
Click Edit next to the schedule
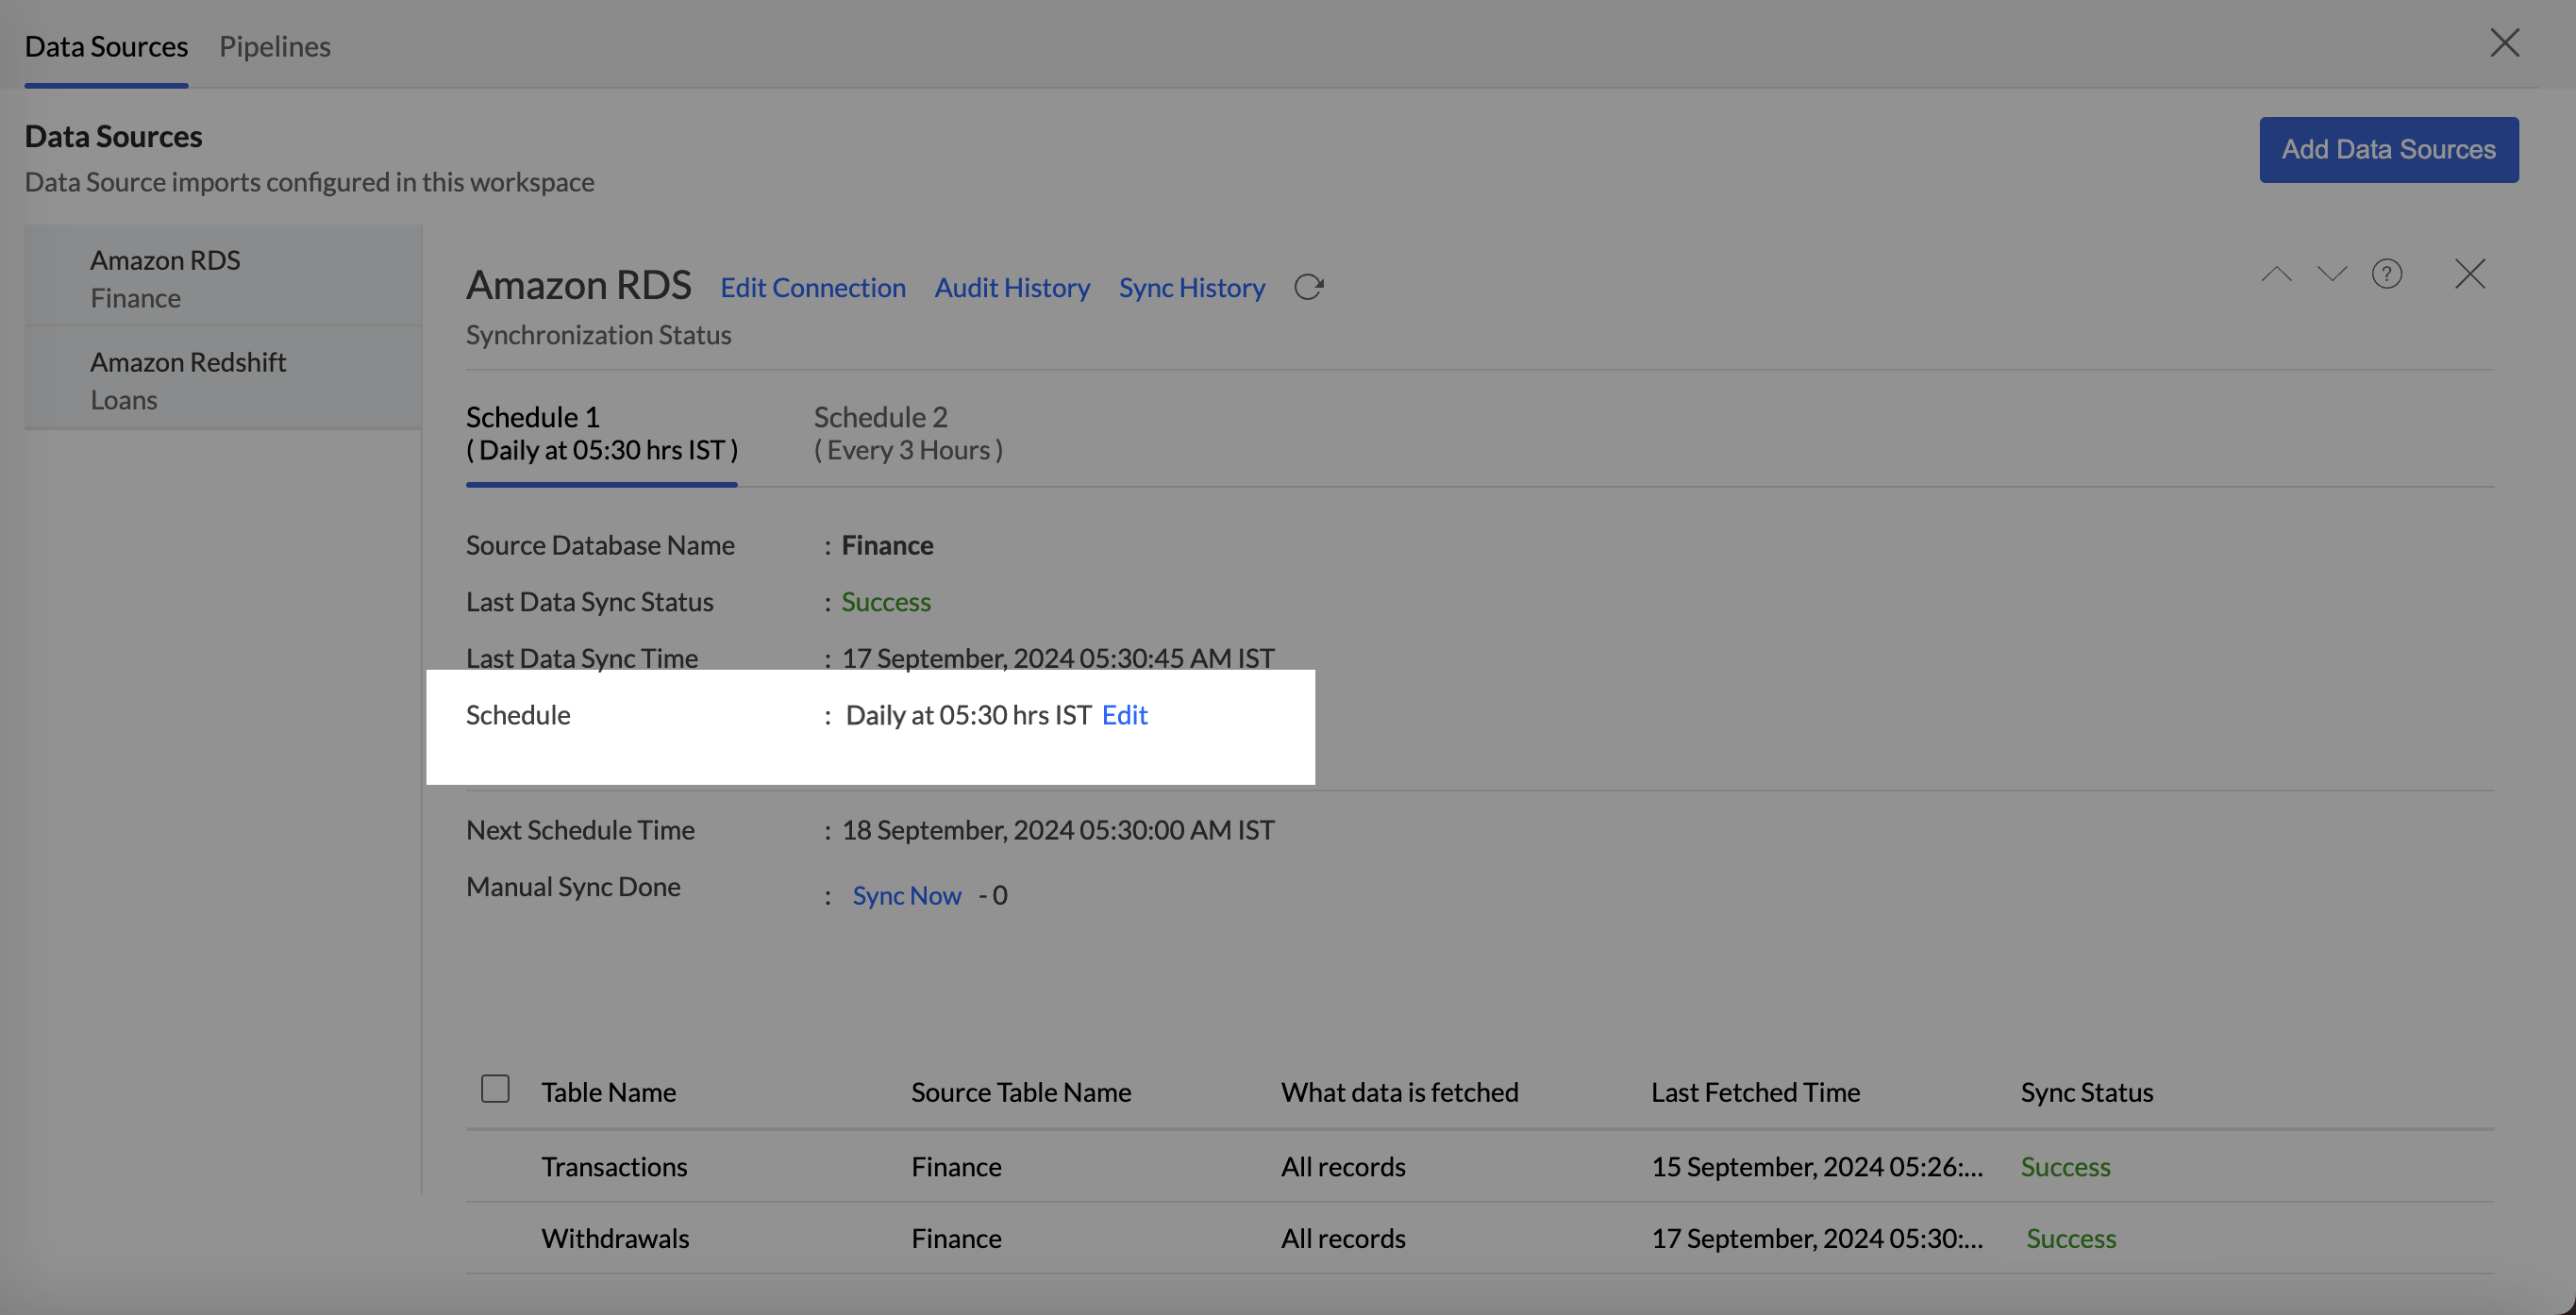(x=1124, y=715)
